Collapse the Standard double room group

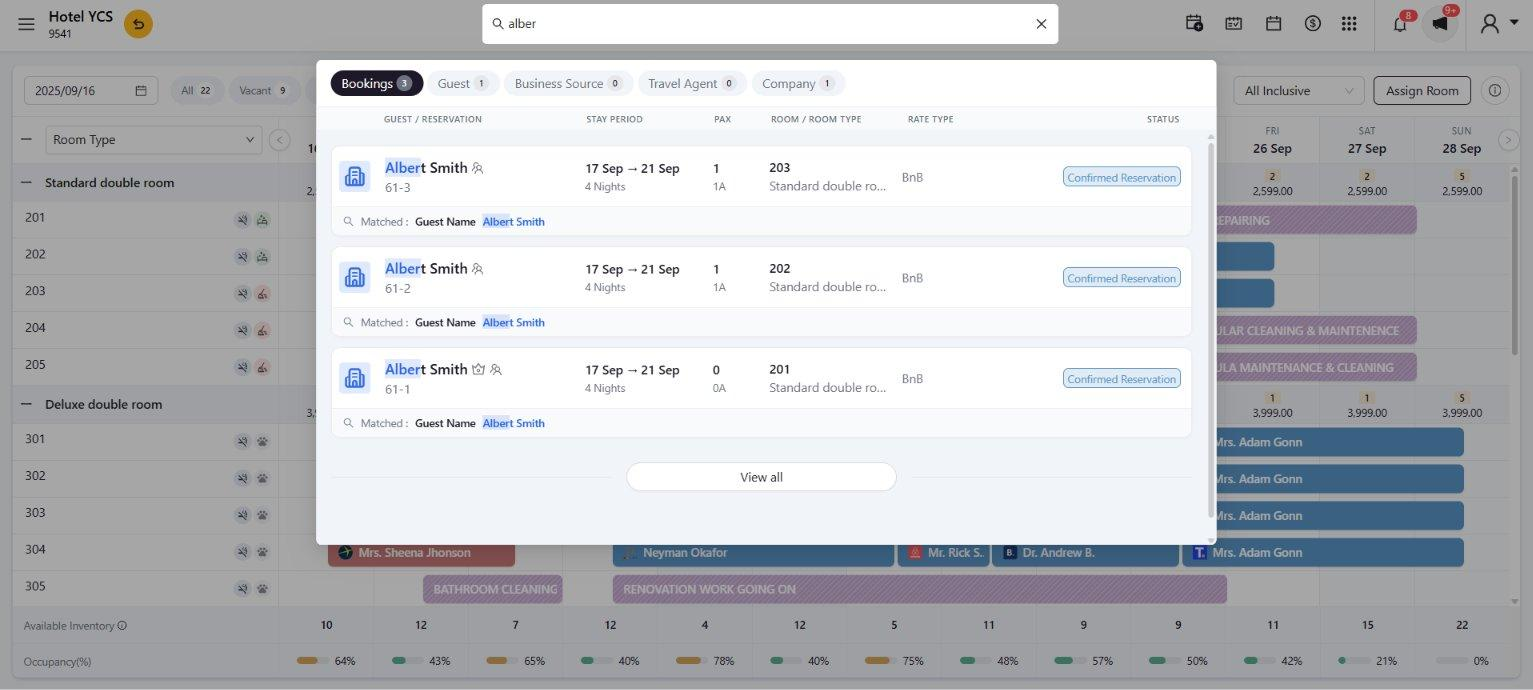click(x=26, y=183)
